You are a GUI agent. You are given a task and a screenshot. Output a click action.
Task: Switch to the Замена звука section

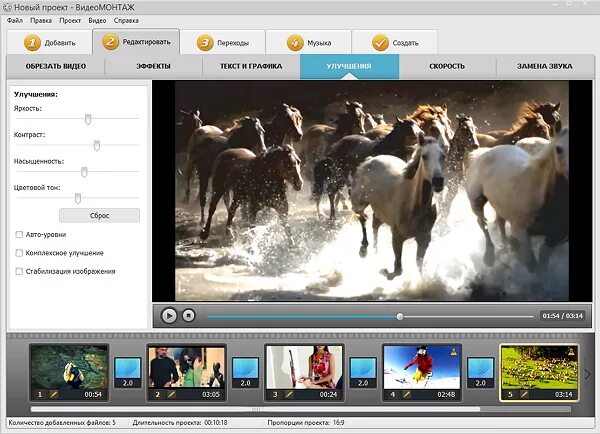click(x=545, y=66)
